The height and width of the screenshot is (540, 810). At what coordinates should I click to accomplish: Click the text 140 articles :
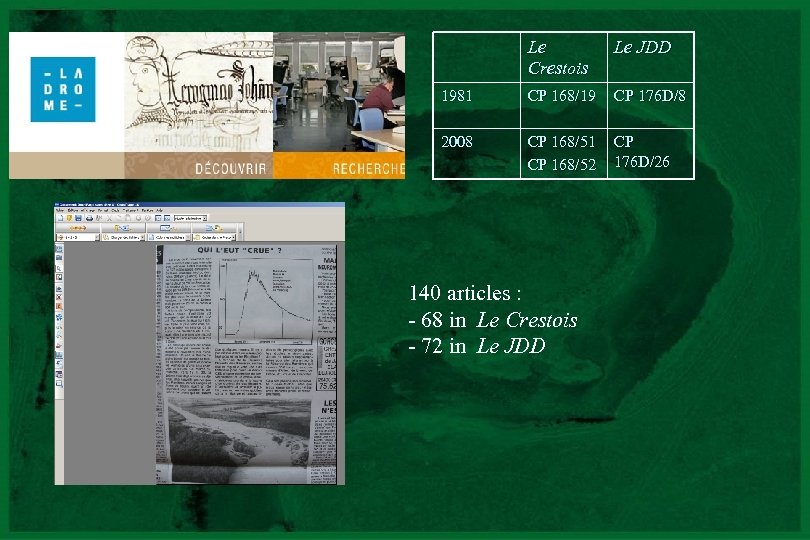click(465, 293)
